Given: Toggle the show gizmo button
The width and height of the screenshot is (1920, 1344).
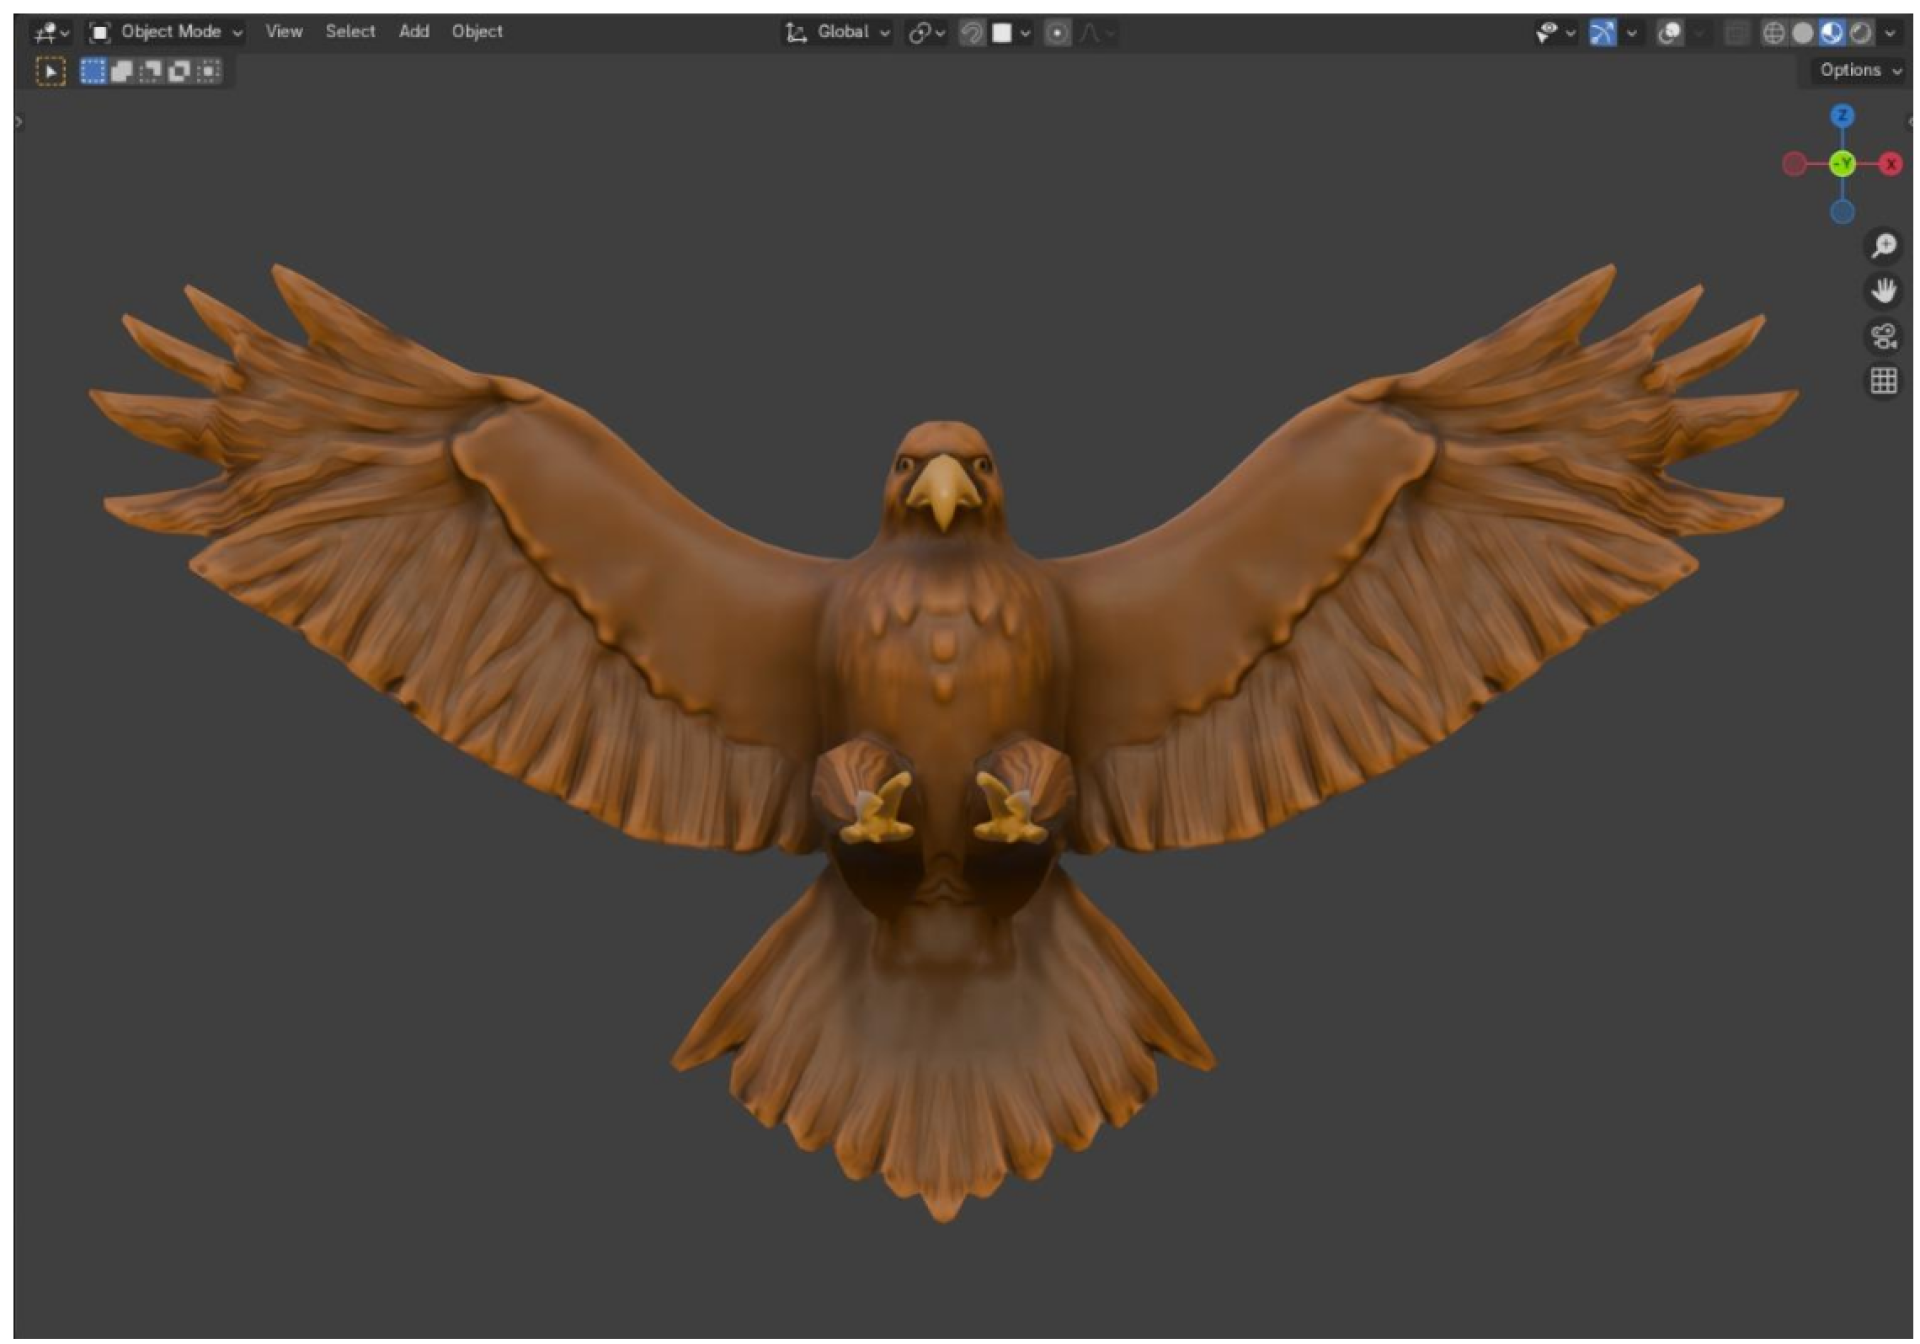Looking at the screenshot, I should [1602, 33].
